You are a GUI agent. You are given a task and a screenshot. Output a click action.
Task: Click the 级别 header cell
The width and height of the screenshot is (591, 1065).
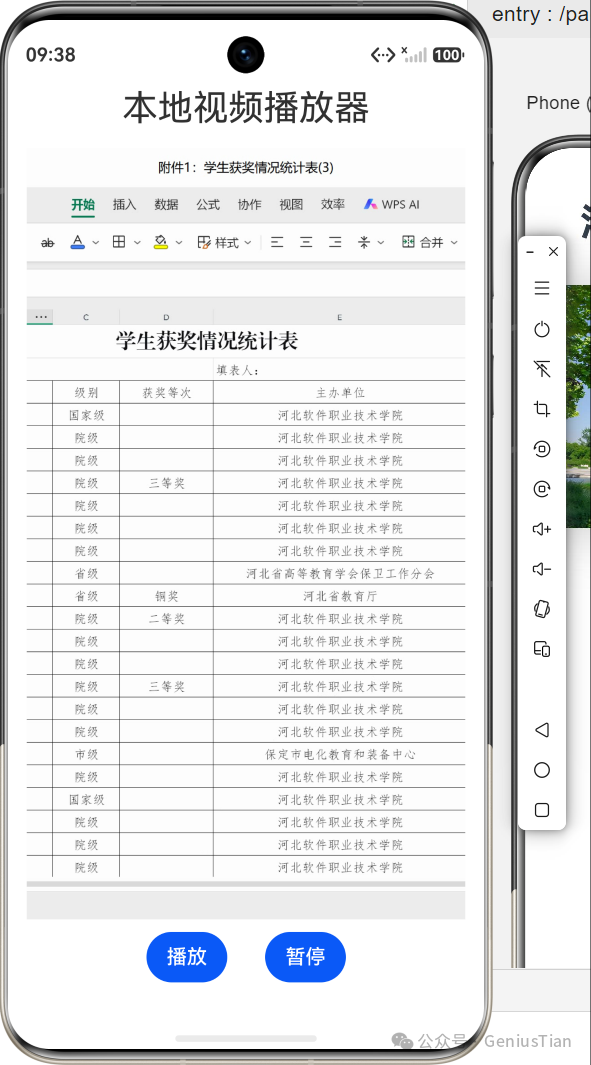pyautogui.click(x=86, y=393)
